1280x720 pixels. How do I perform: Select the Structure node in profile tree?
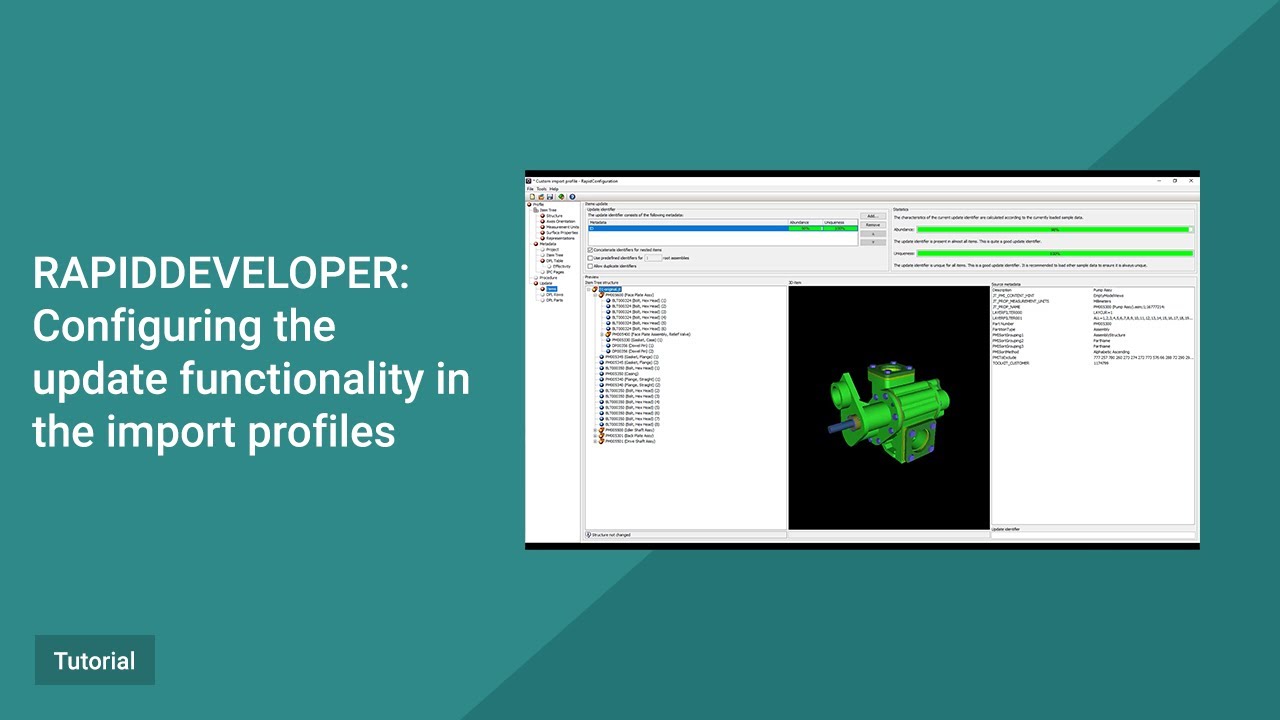(555, 216)
